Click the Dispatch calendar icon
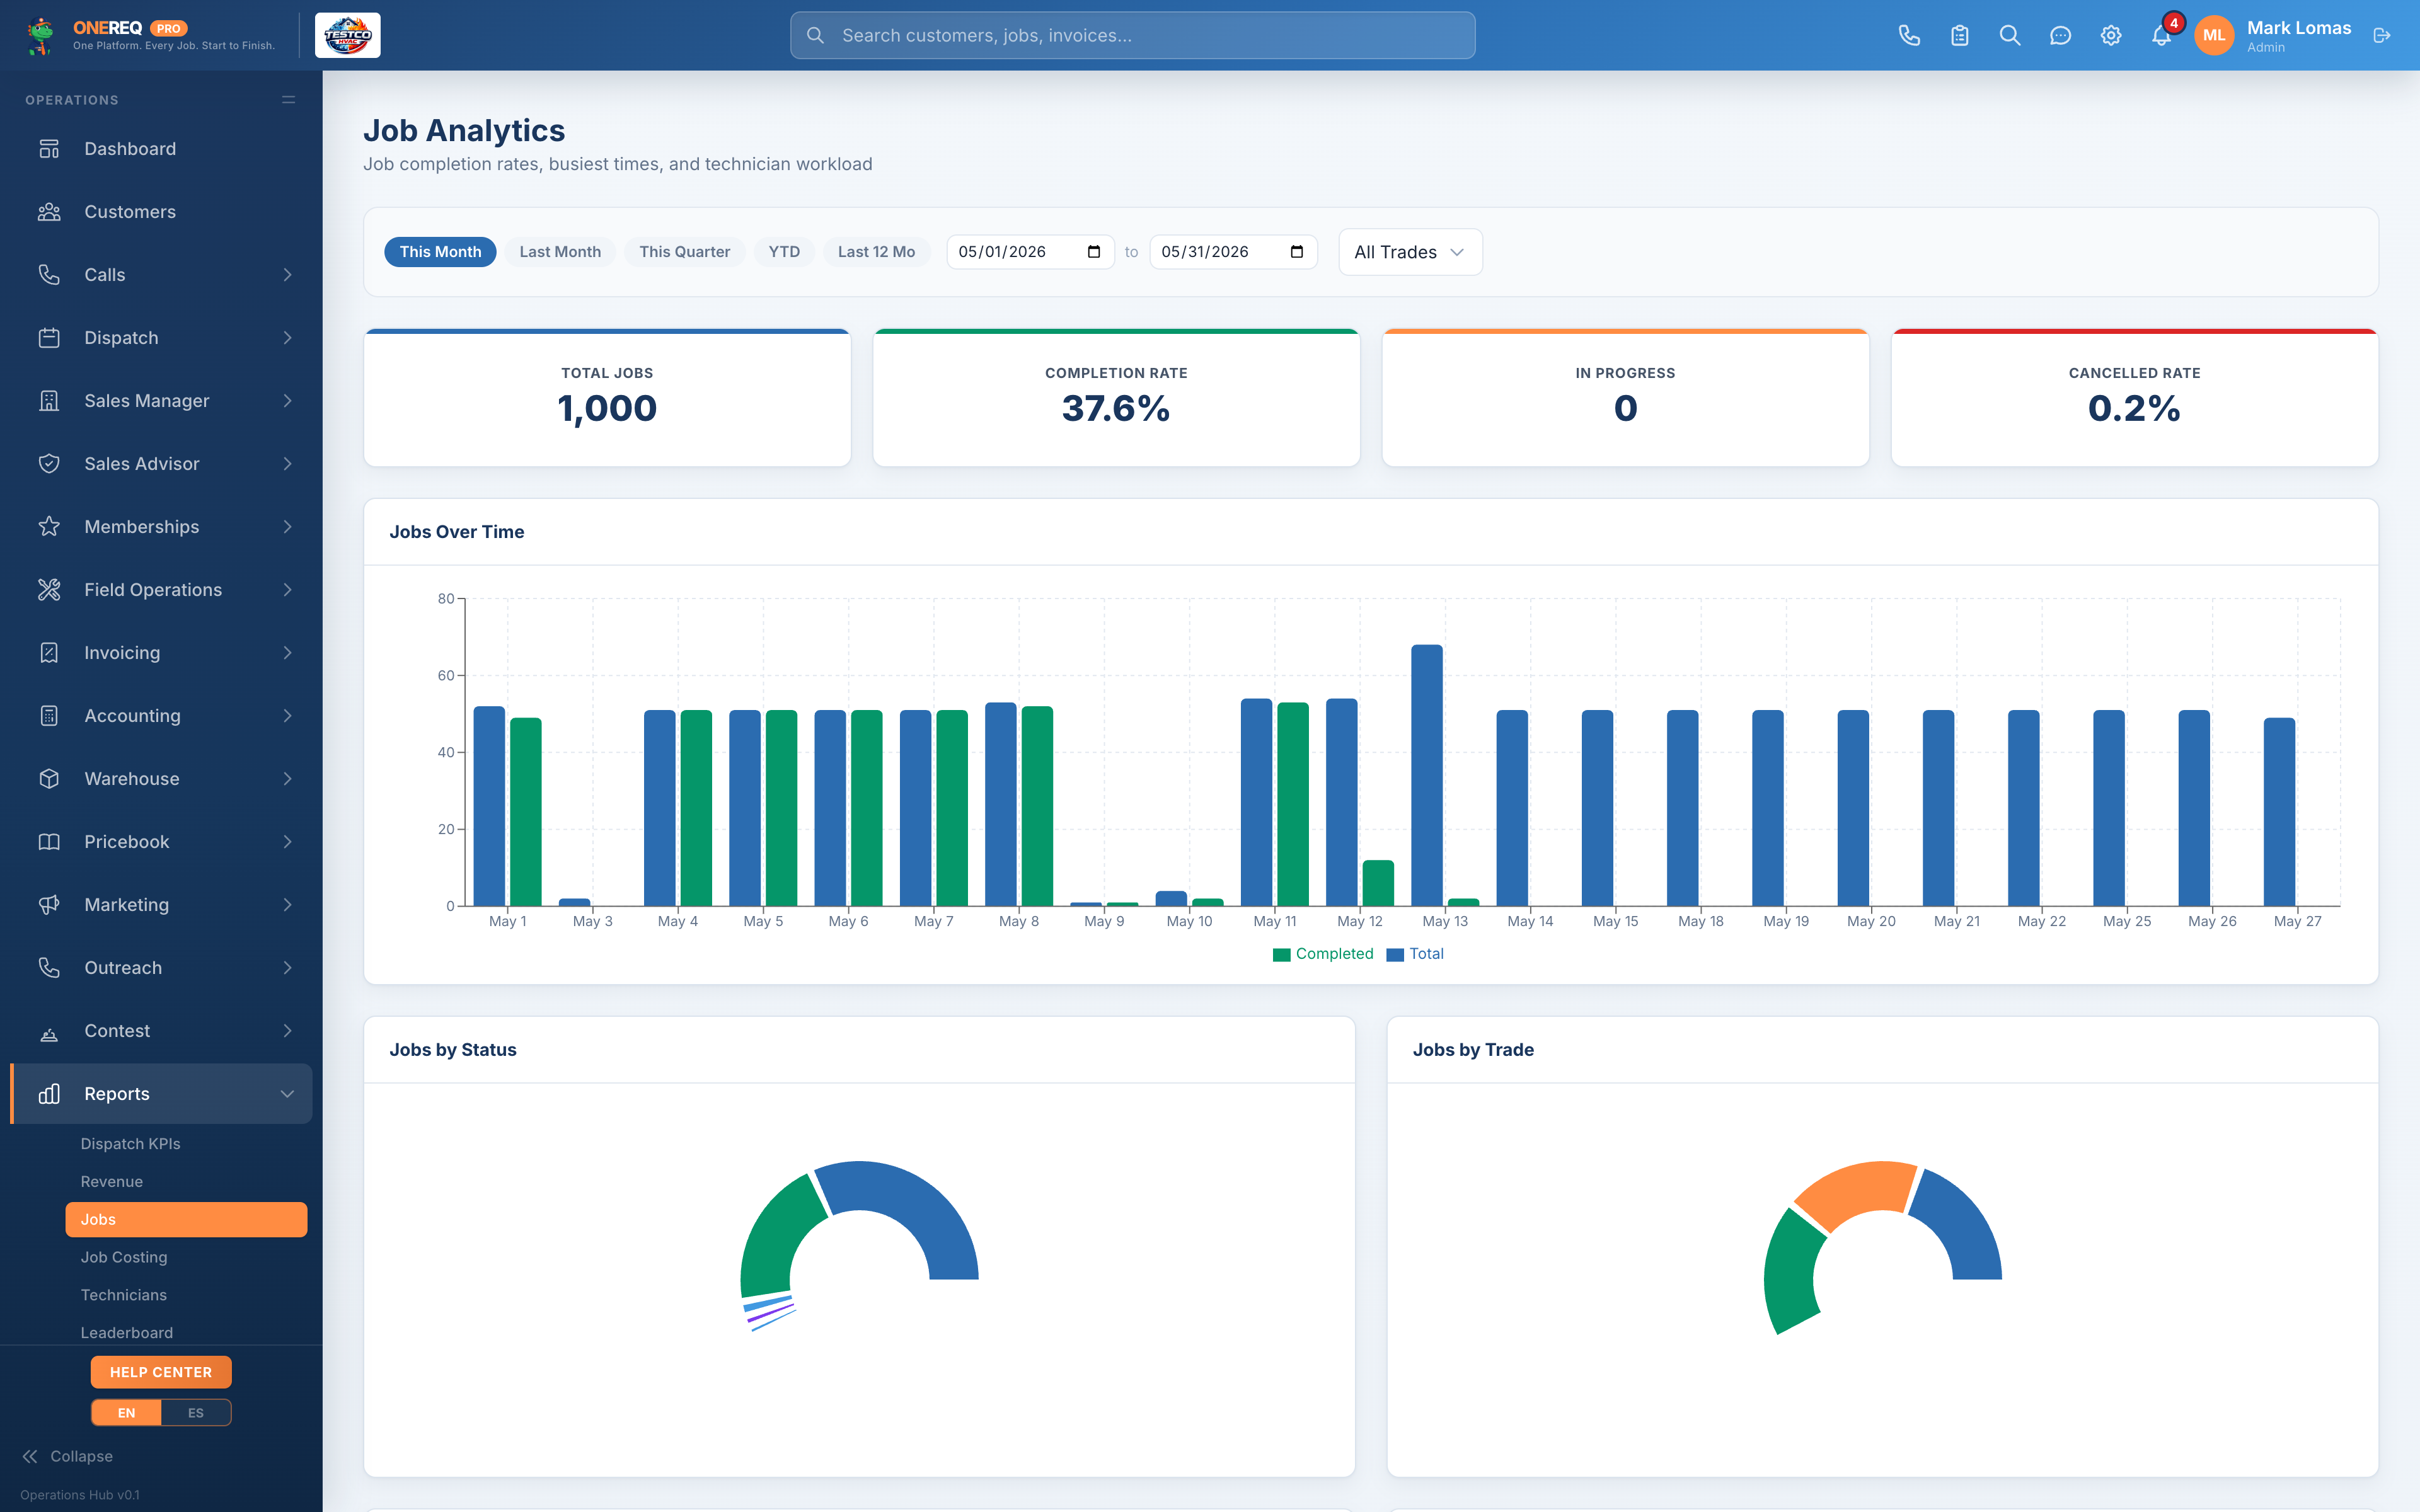 click(x=49, y=338)
